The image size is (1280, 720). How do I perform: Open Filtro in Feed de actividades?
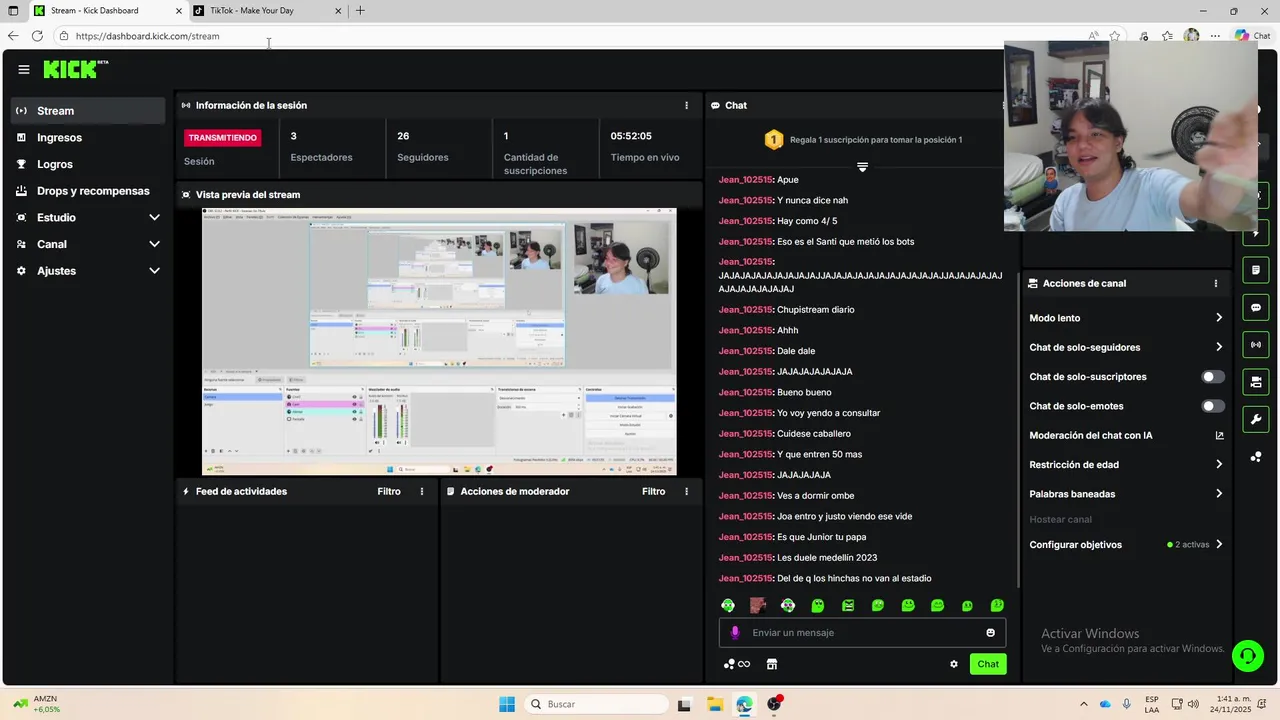click(389, 491)
